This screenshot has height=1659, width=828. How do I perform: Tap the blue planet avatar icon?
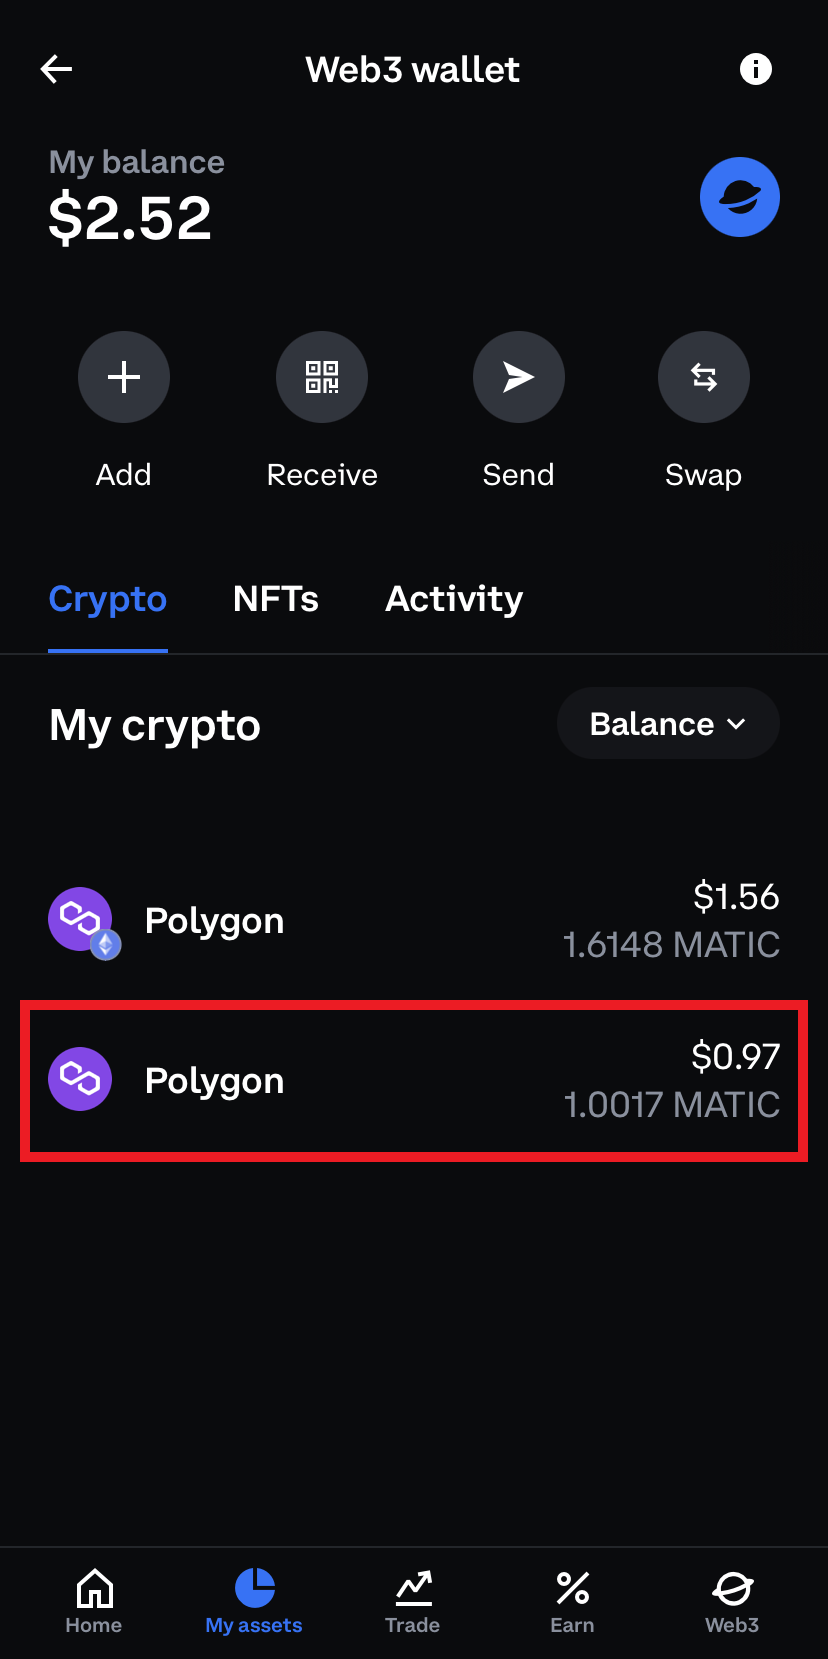pos(739,197)
